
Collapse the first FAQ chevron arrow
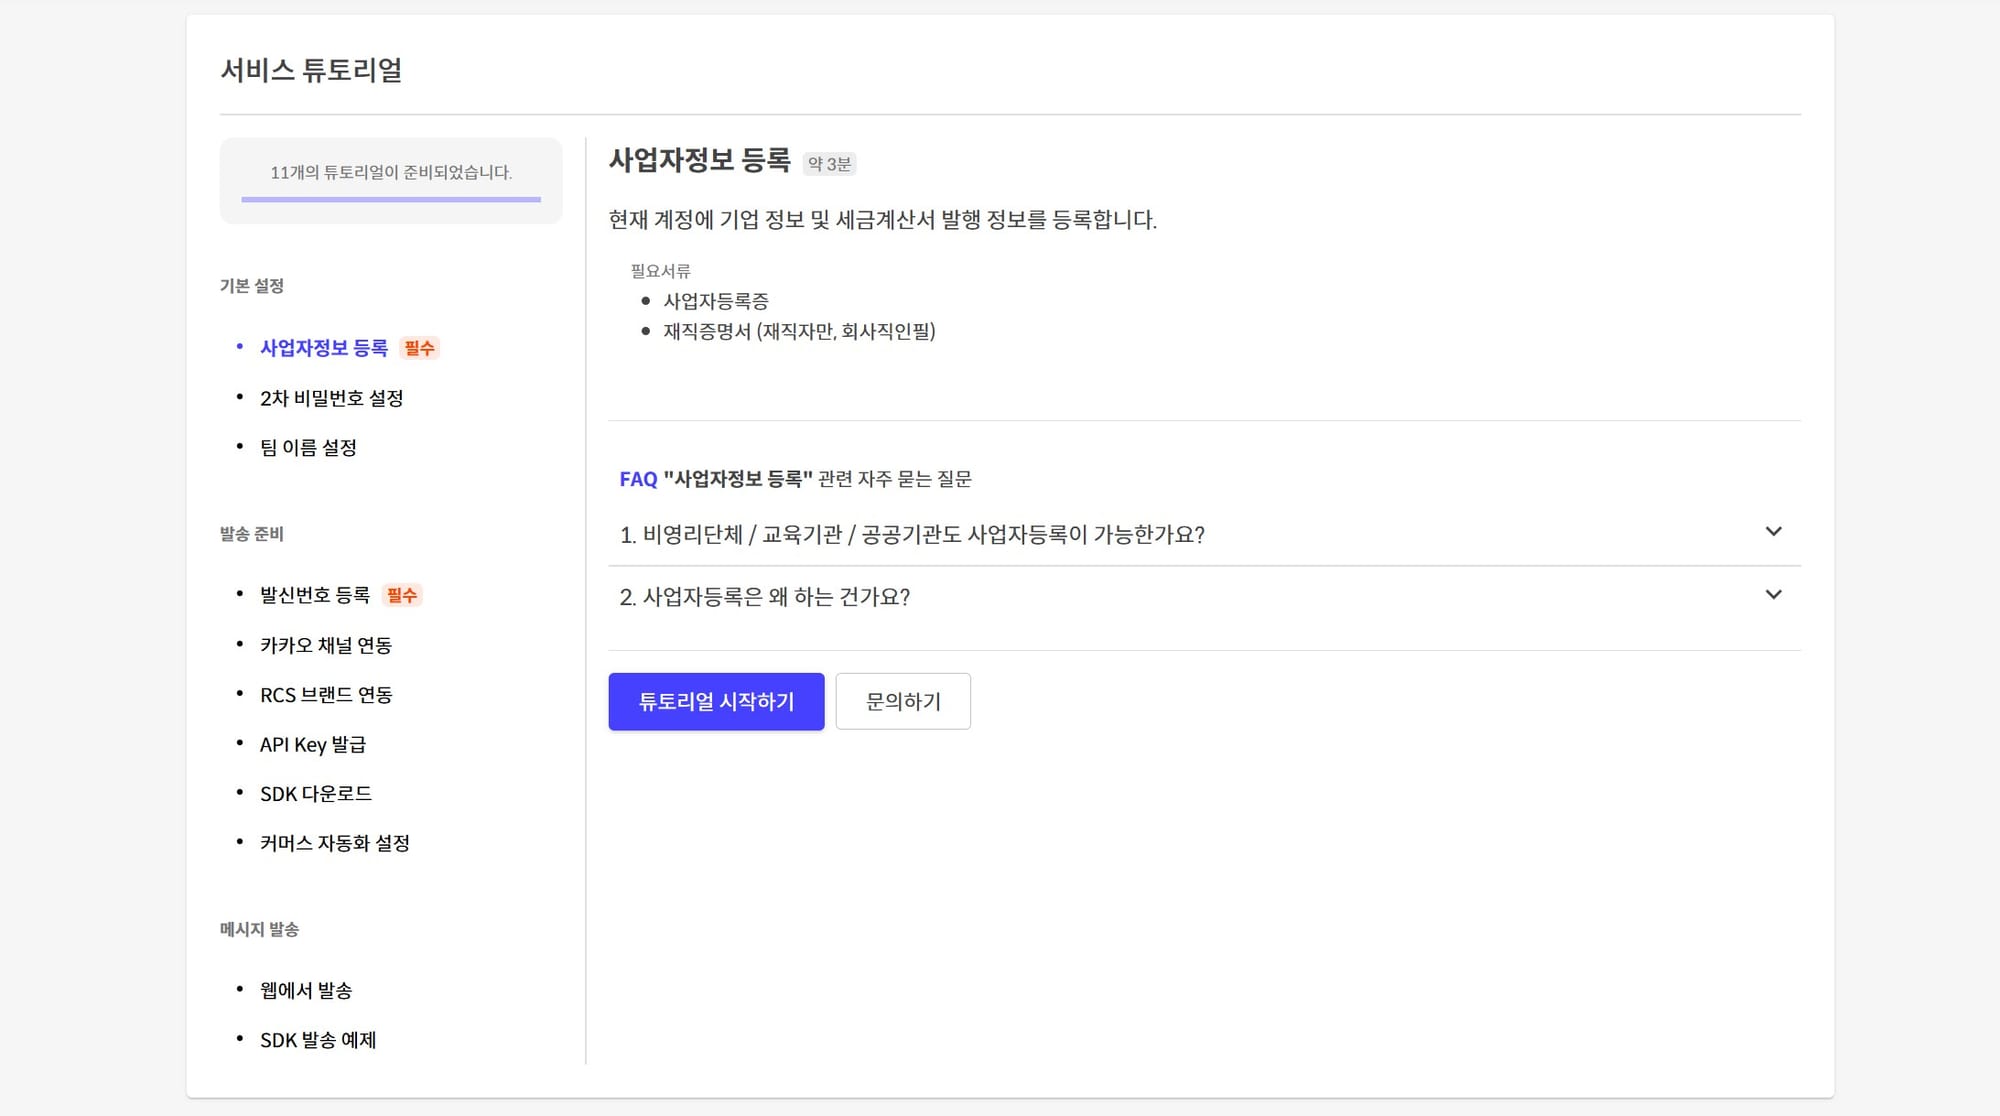tap(1774, 531)
